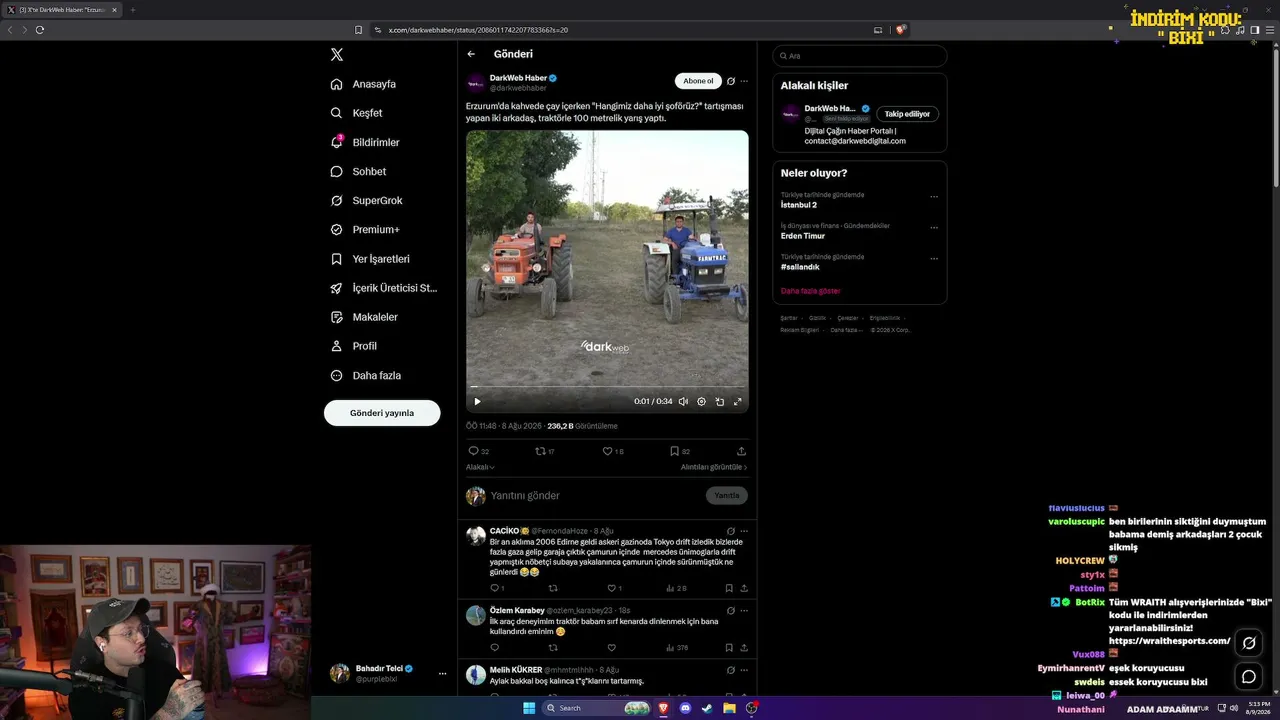Click the Gönderi yayınla button

tap(382, 413)
